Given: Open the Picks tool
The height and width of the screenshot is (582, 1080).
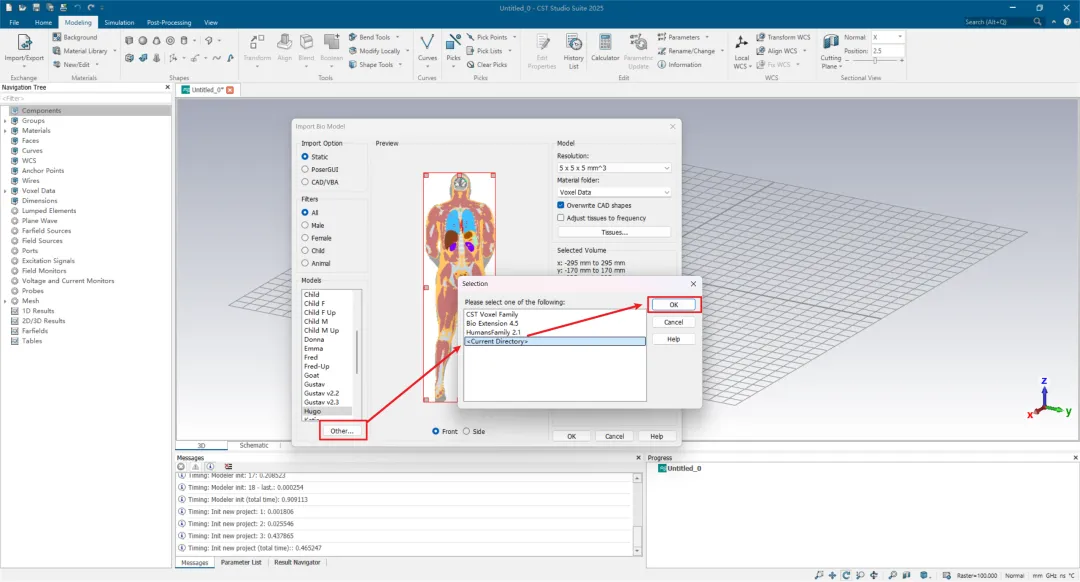Looking at the screenshot, I should (x=453, y=48).
